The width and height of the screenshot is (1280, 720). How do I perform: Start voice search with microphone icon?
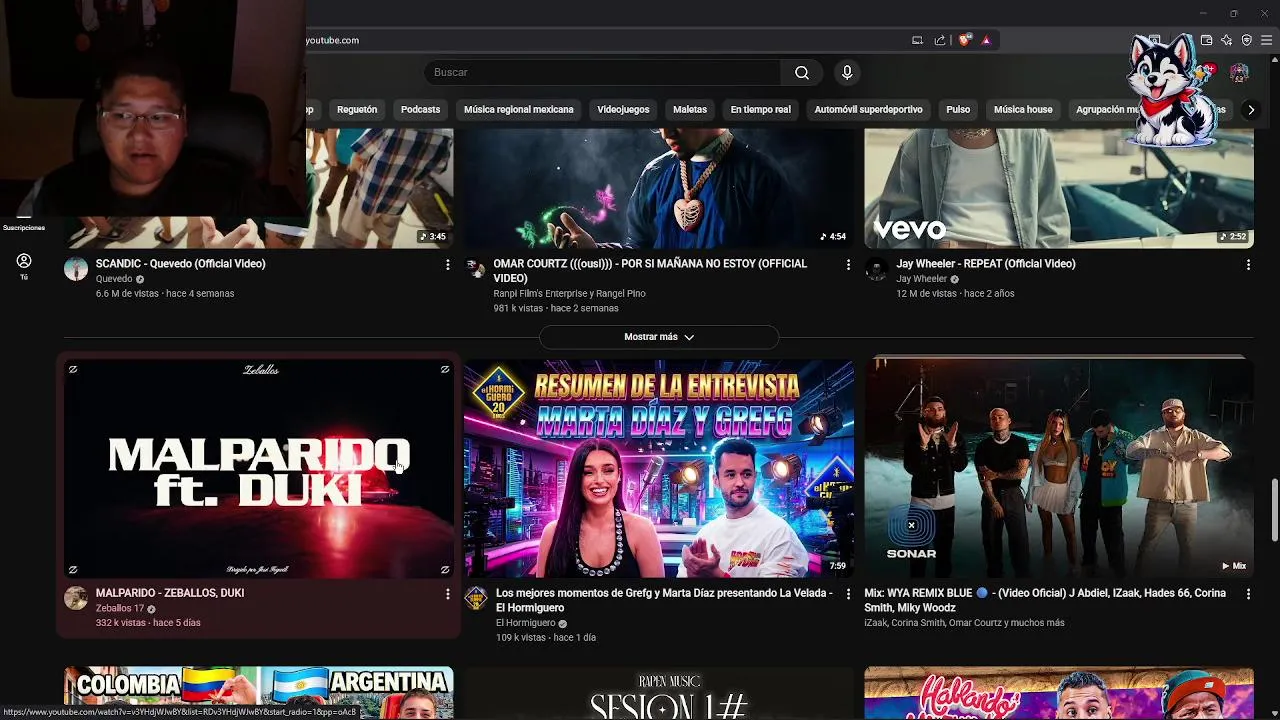[x=847, y=72]
